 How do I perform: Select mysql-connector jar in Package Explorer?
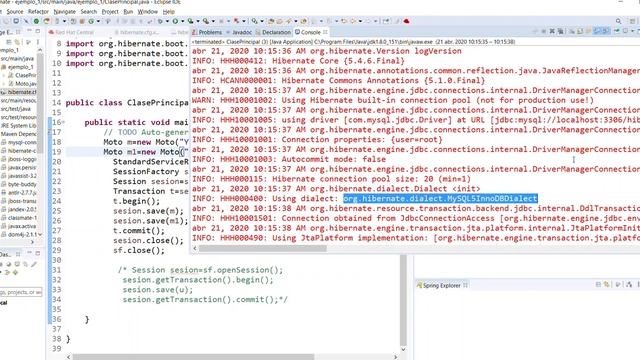point(19,142)
